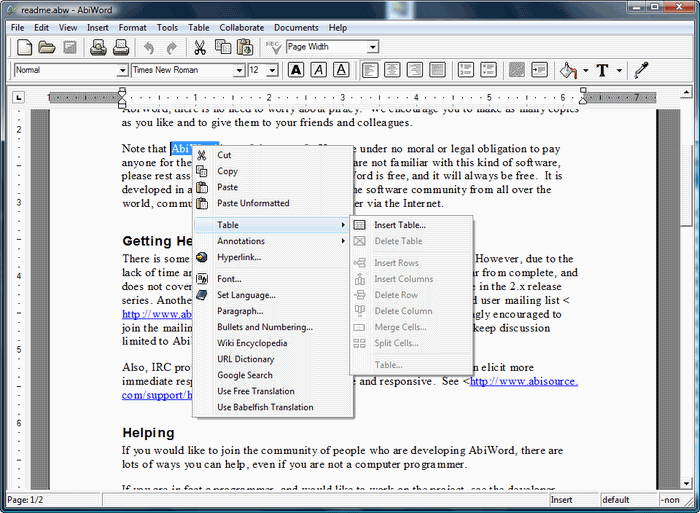
Task: Click the shaded indent icon next to the list buttons
Action: point(517,70)
